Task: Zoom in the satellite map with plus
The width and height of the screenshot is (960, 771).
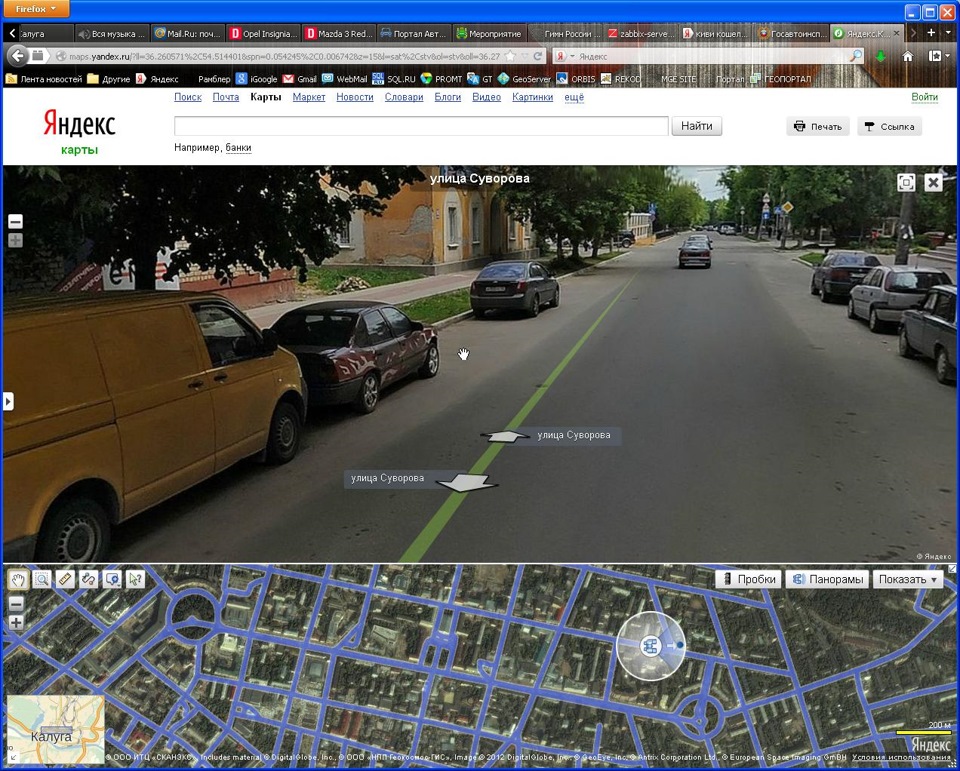Action: click(16, 623)
